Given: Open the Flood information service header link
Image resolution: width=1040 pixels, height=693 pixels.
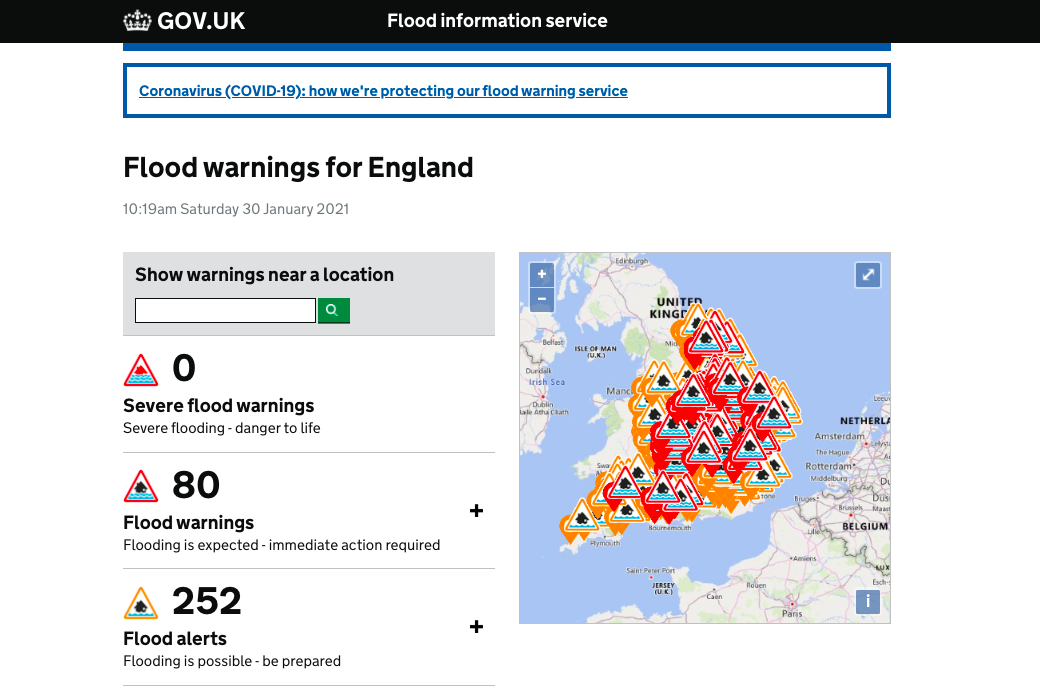Looking at the screenshot, I should click(497, 21).
